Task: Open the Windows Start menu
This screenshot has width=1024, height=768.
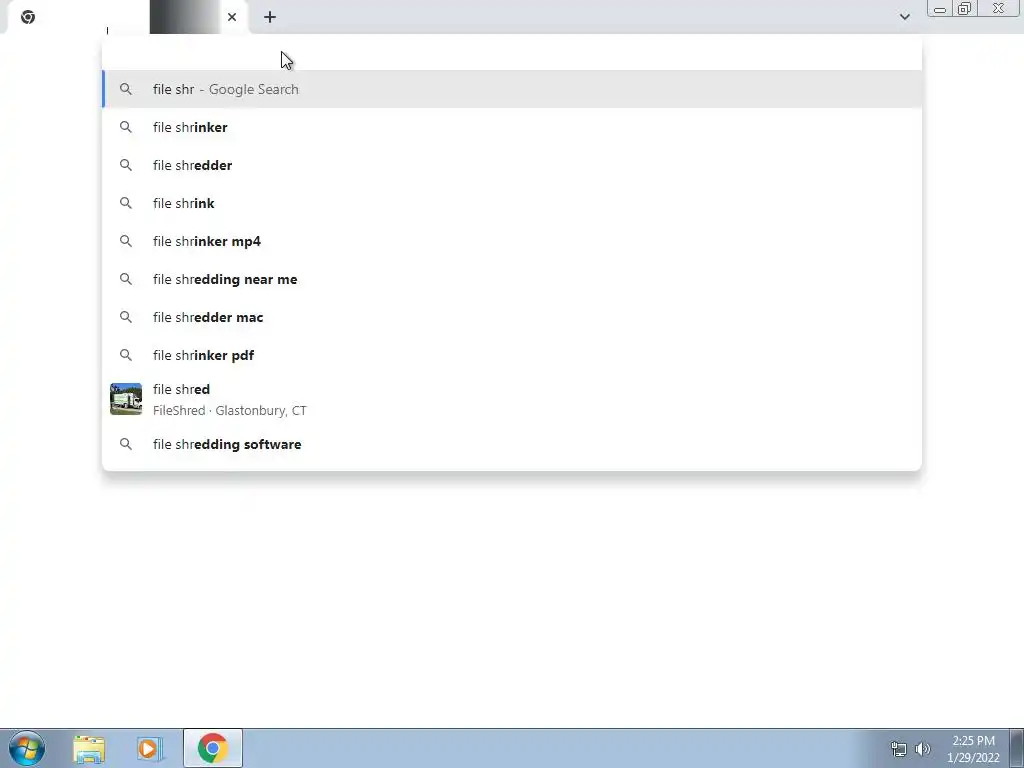Action: 27,748
